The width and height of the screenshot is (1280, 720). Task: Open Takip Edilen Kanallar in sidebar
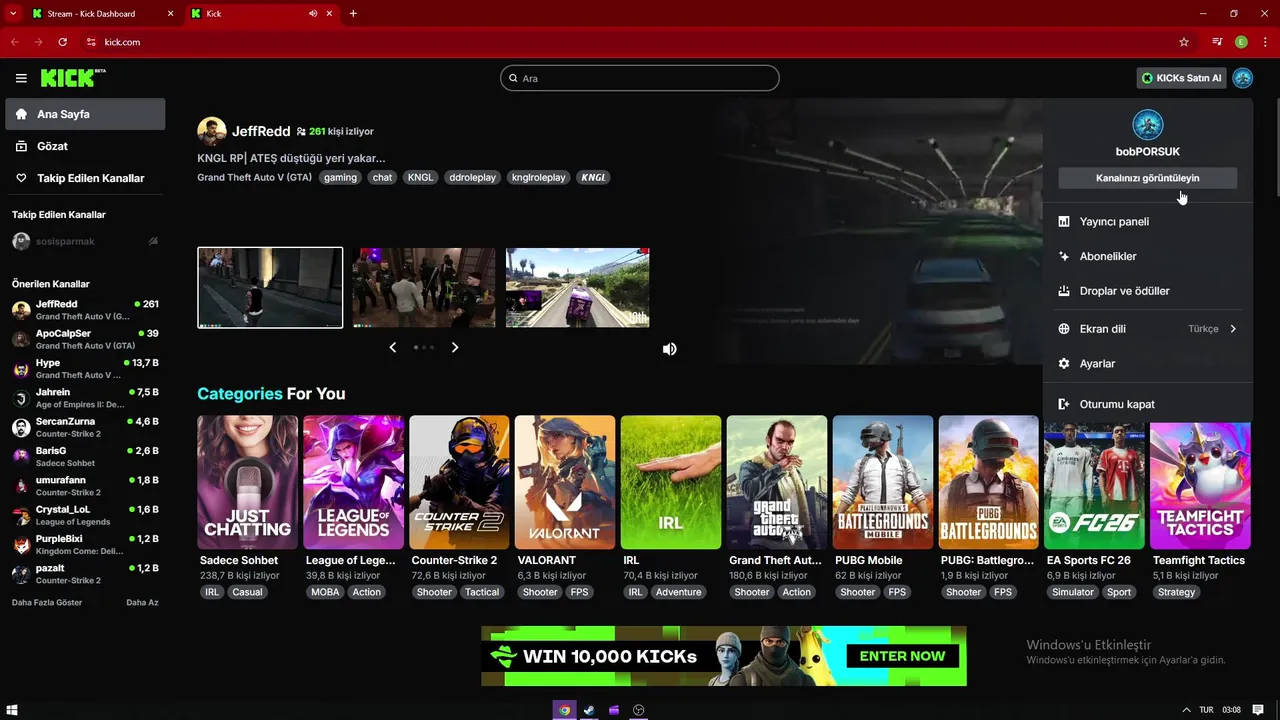point(85,178)
